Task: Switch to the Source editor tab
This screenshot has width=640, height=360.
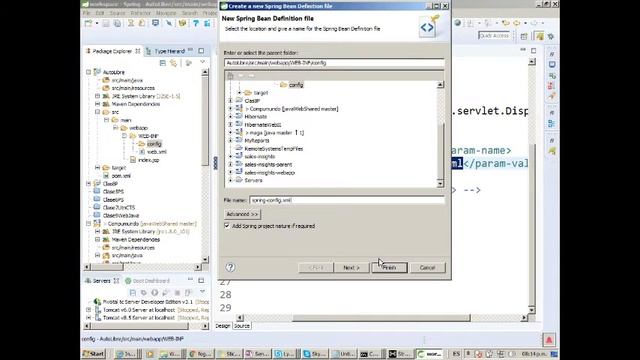Action: point(242,326)
